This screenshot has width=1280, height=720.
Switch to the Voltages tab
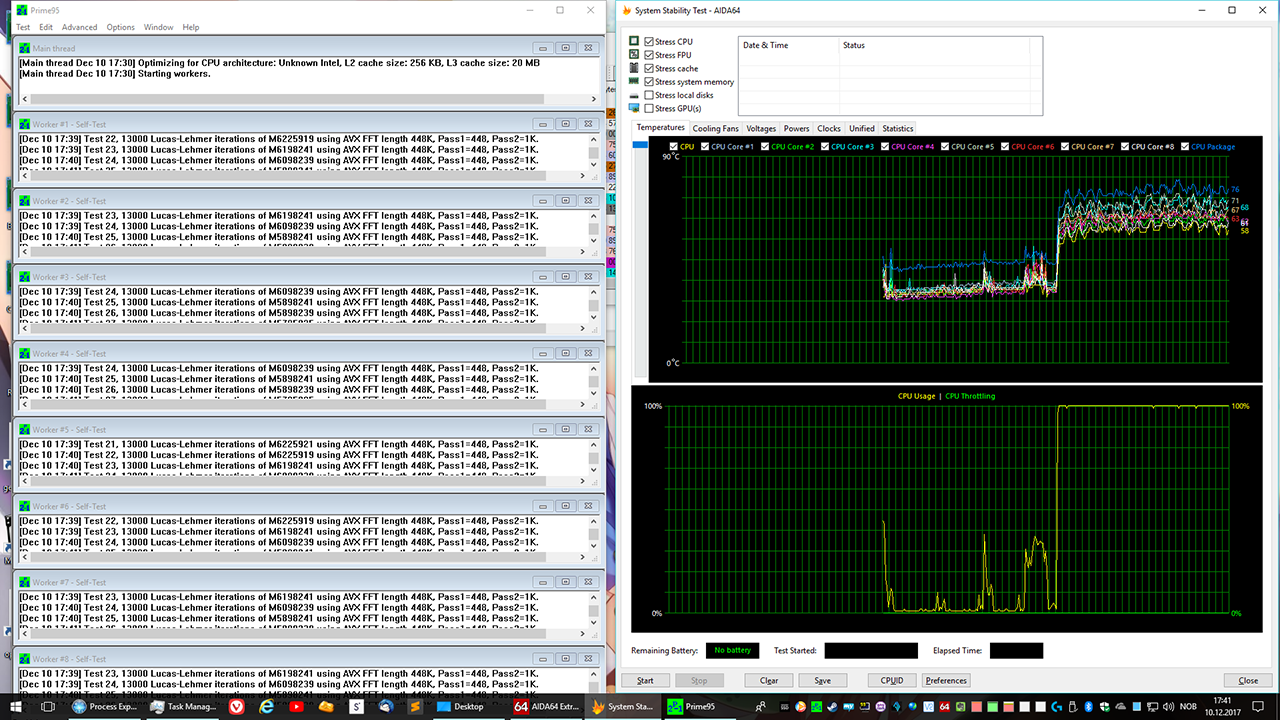[x=761, y=129]
